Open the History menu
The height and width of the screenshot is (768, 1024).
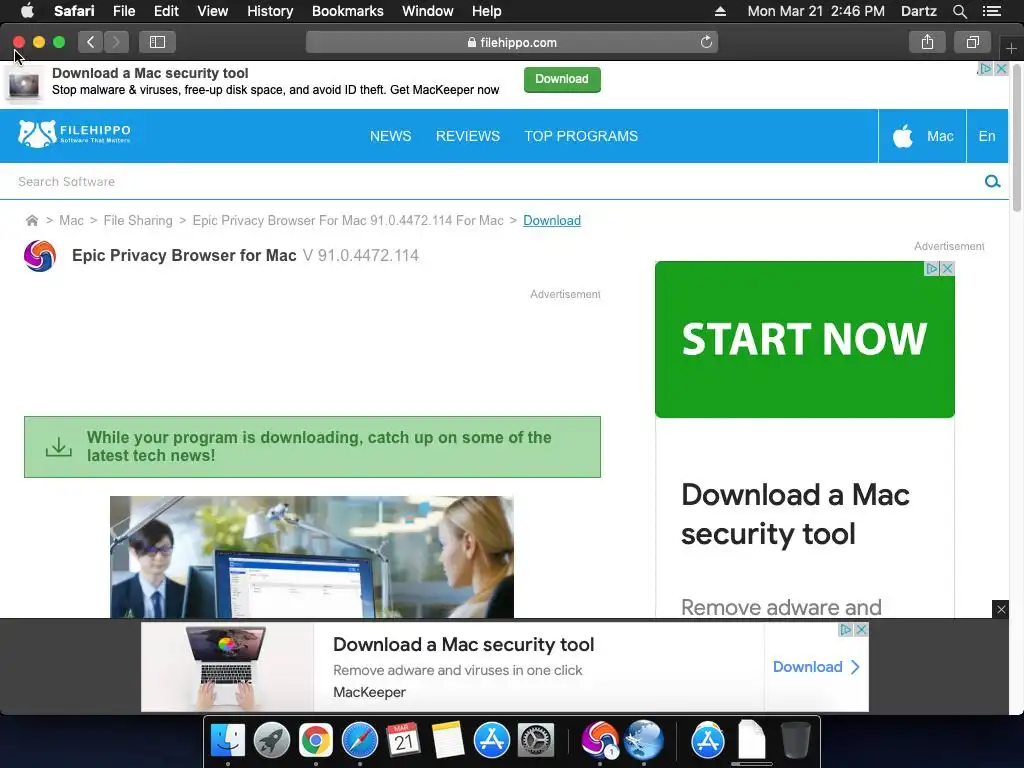click(x=270, y=11)
